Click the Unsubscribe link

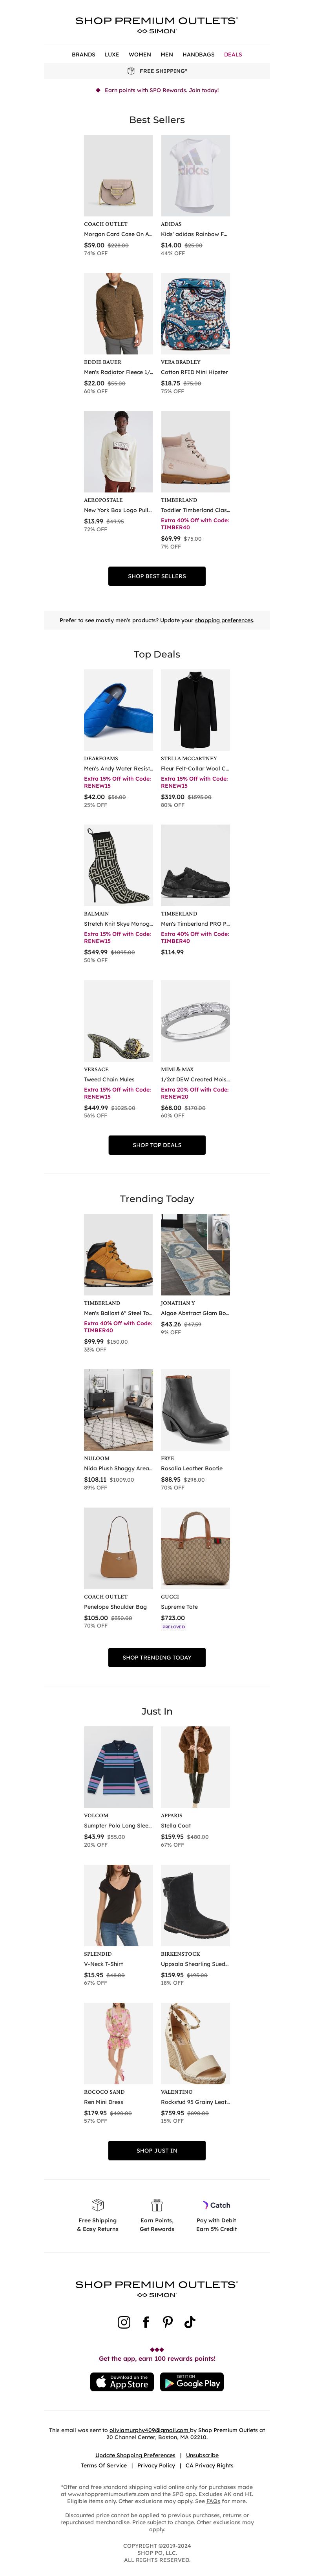tap(202, 2455)
